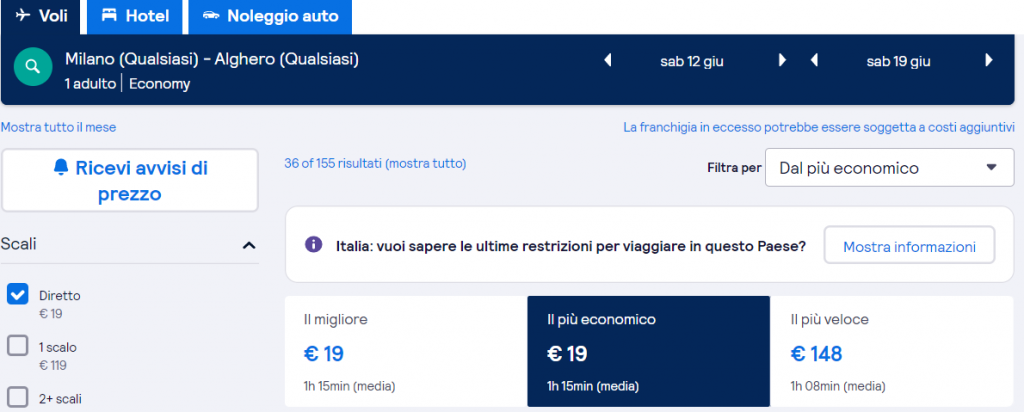Click the green search magnifier icon
The image size is (1024, 412).
pyautogui.click(x=33, y=67)
